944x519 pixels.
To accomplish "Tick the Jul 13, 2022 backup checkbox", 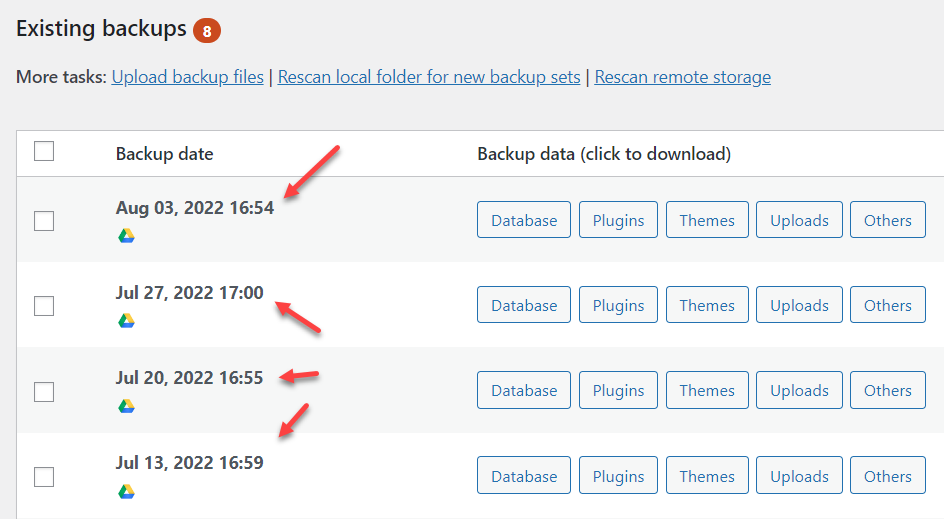I will 44,477.
